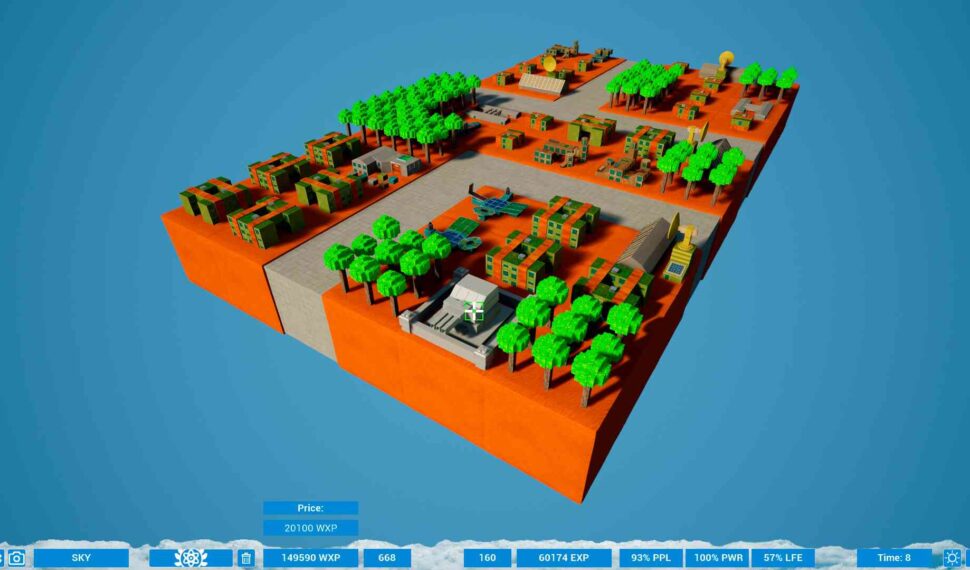Screen dimensions: 970x570
Task: Click the trash can delete icon
Action: point(246,558)
